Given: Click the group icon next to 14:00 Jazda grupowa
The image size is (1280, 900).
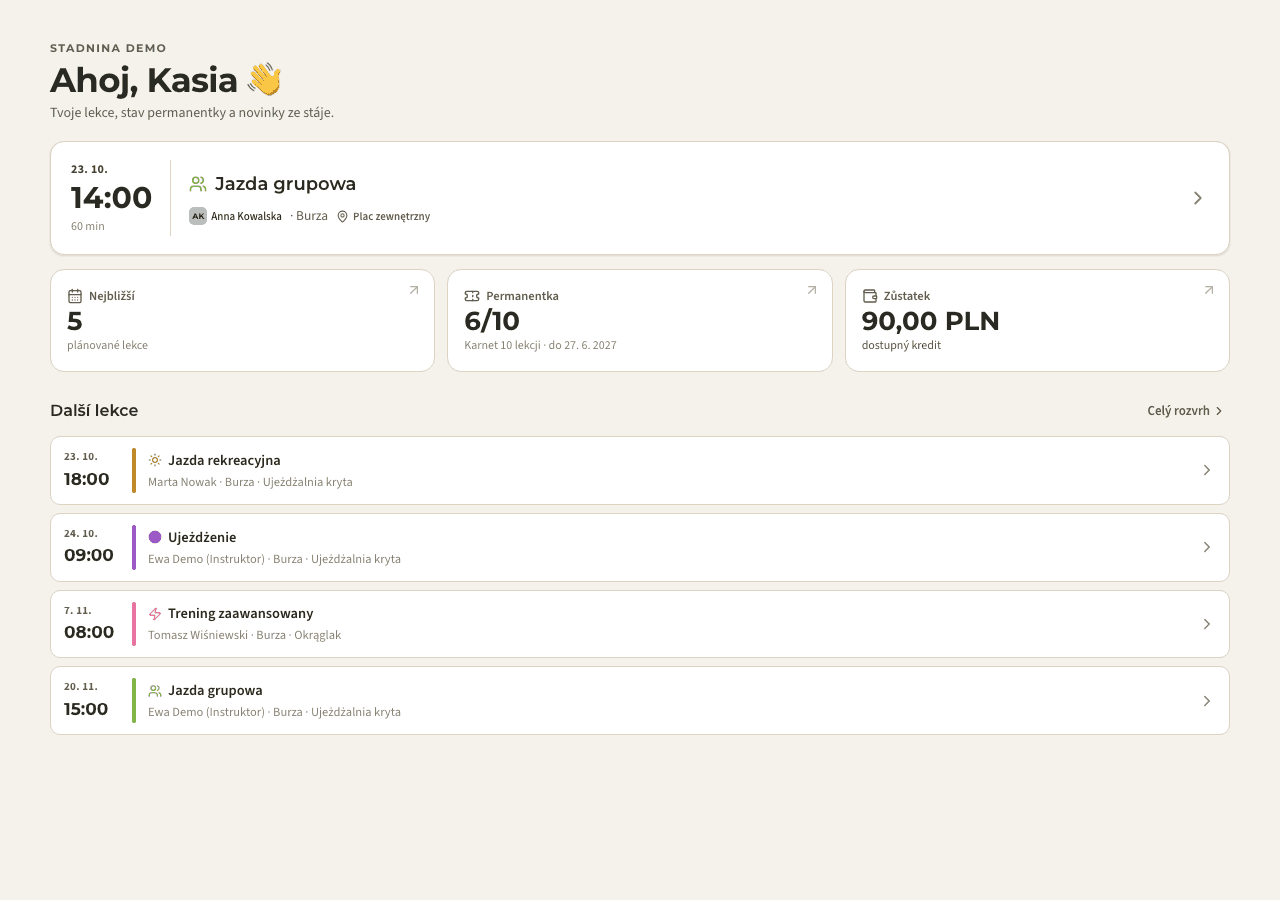Looking at the screenshot, I should (x=198, y=184).
